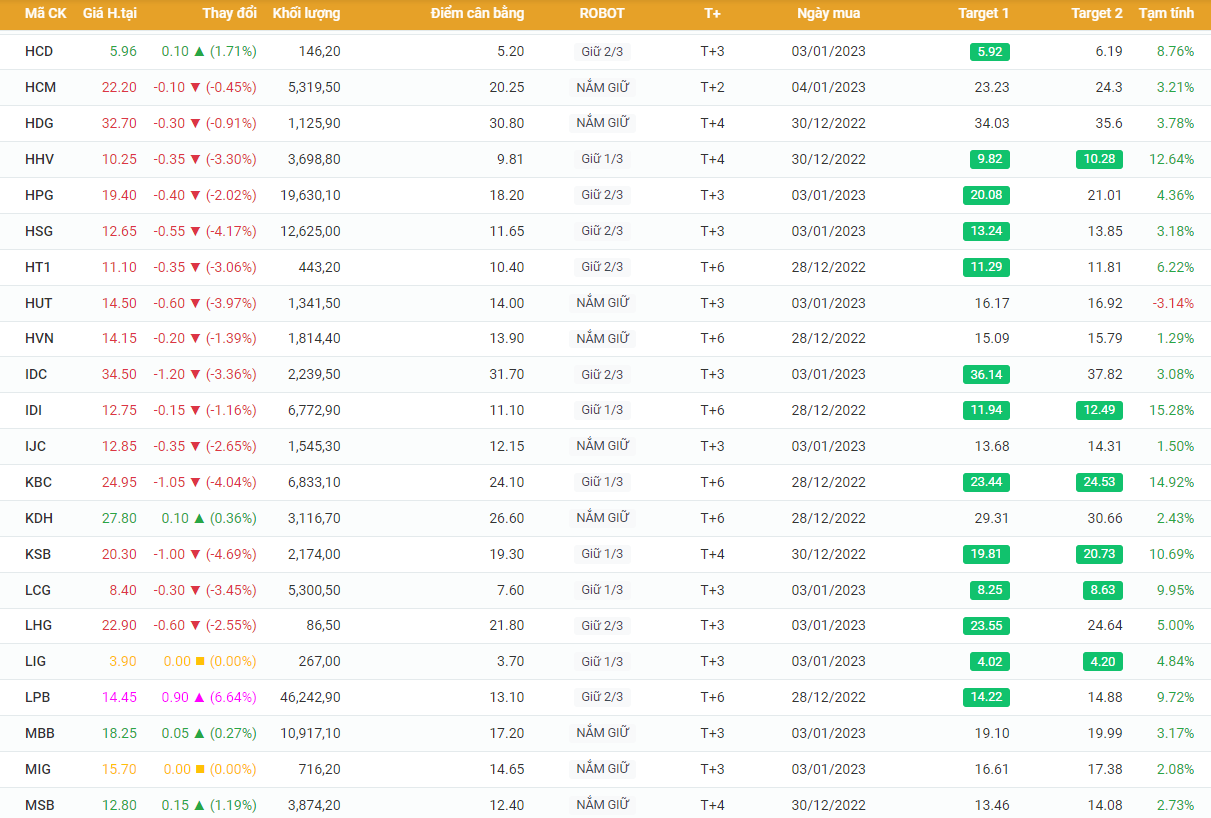Sort by the Mã CK column header
The image size is (1211, 818).
pos(45,14)
